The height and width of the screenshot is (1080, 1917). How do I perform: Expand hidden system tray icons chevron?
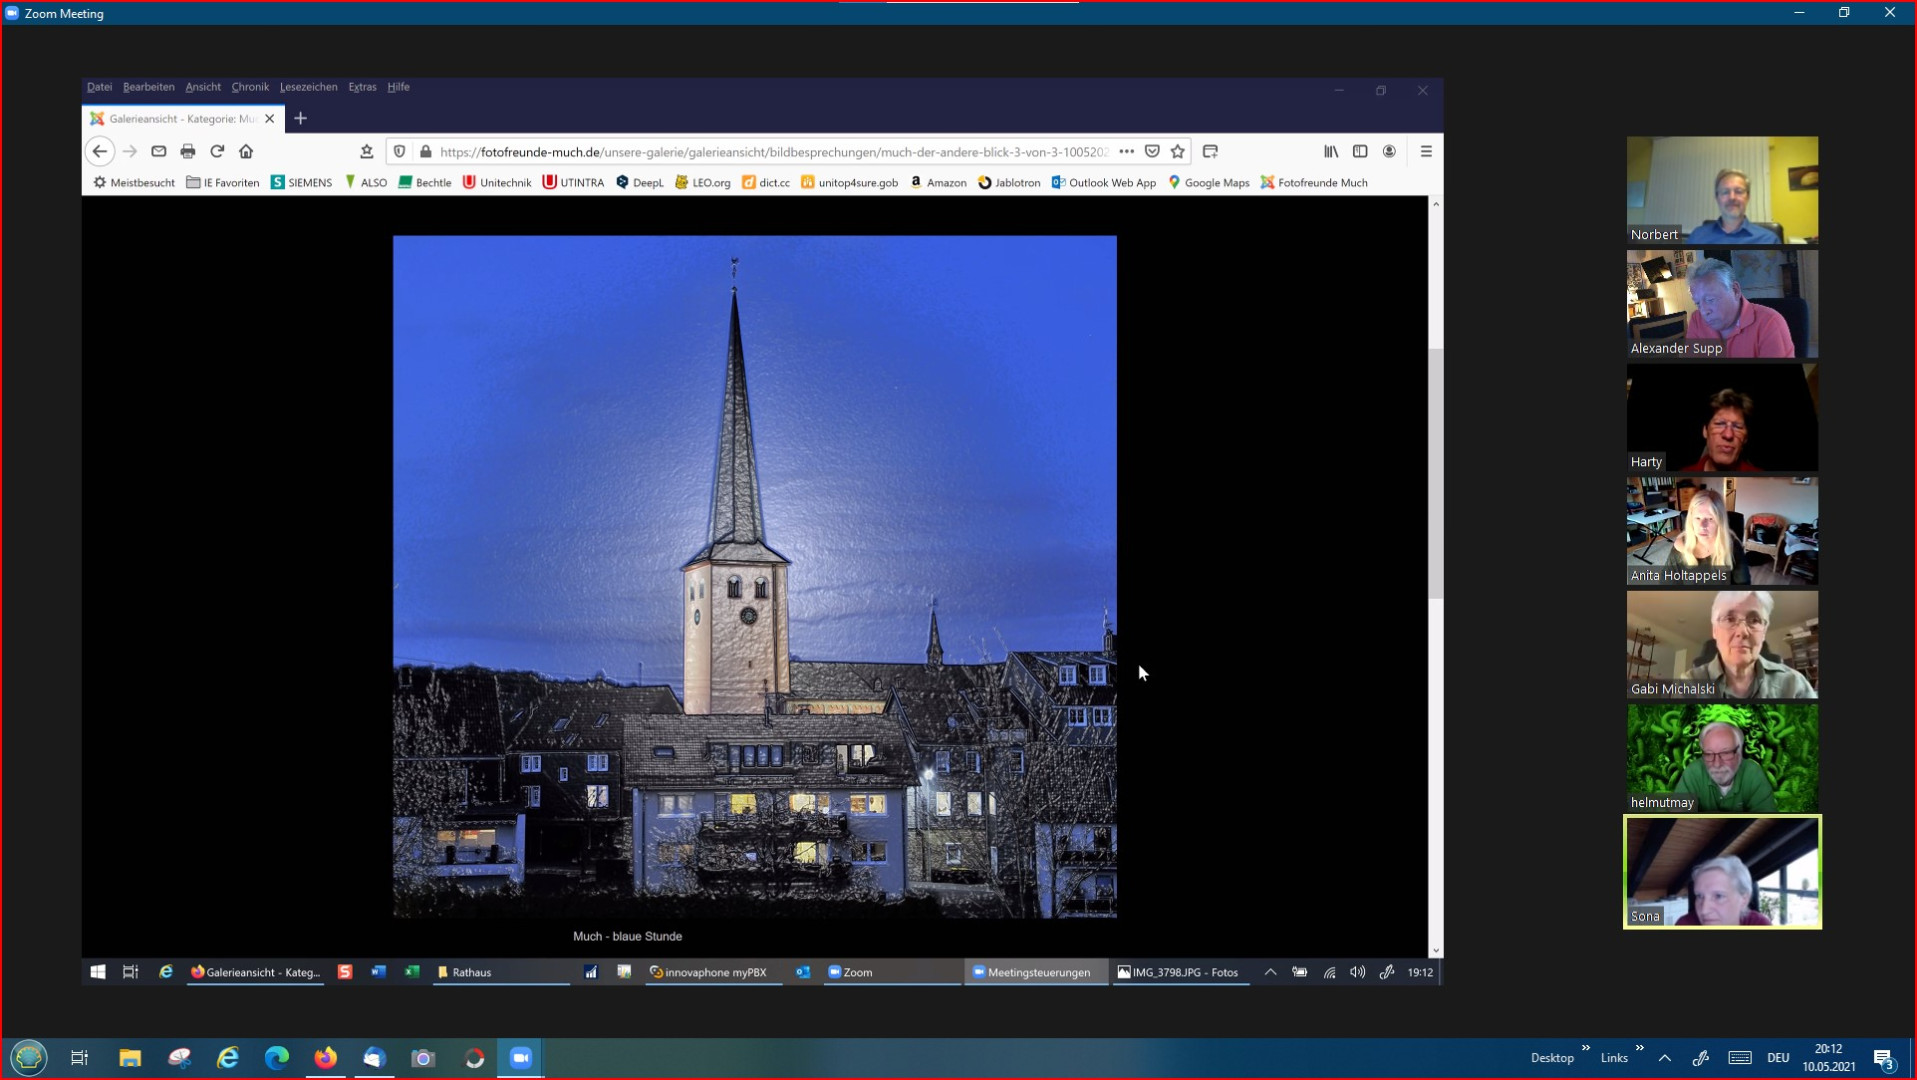[x=1664, y=1057]
